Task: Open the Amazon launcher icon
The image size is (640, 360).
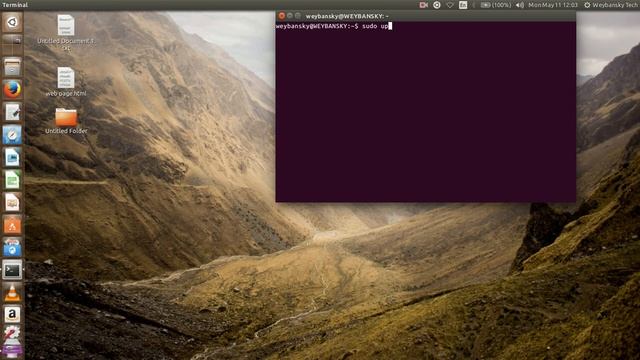Action: point(12,315)
